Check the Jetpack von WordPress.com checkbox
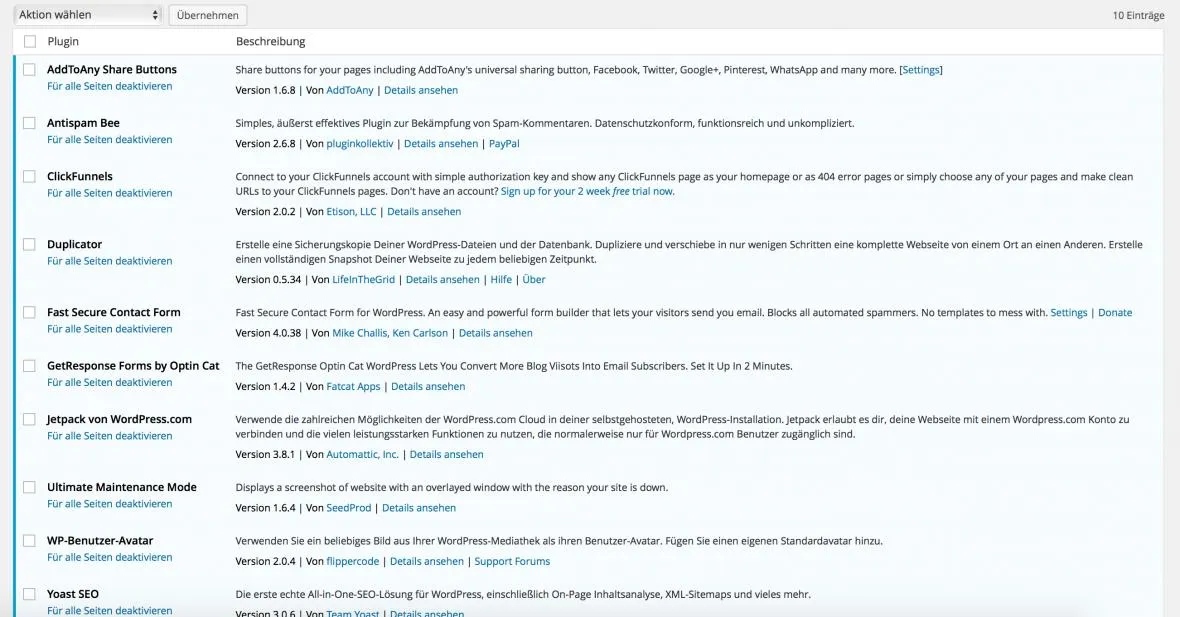 tap(29, 419)
